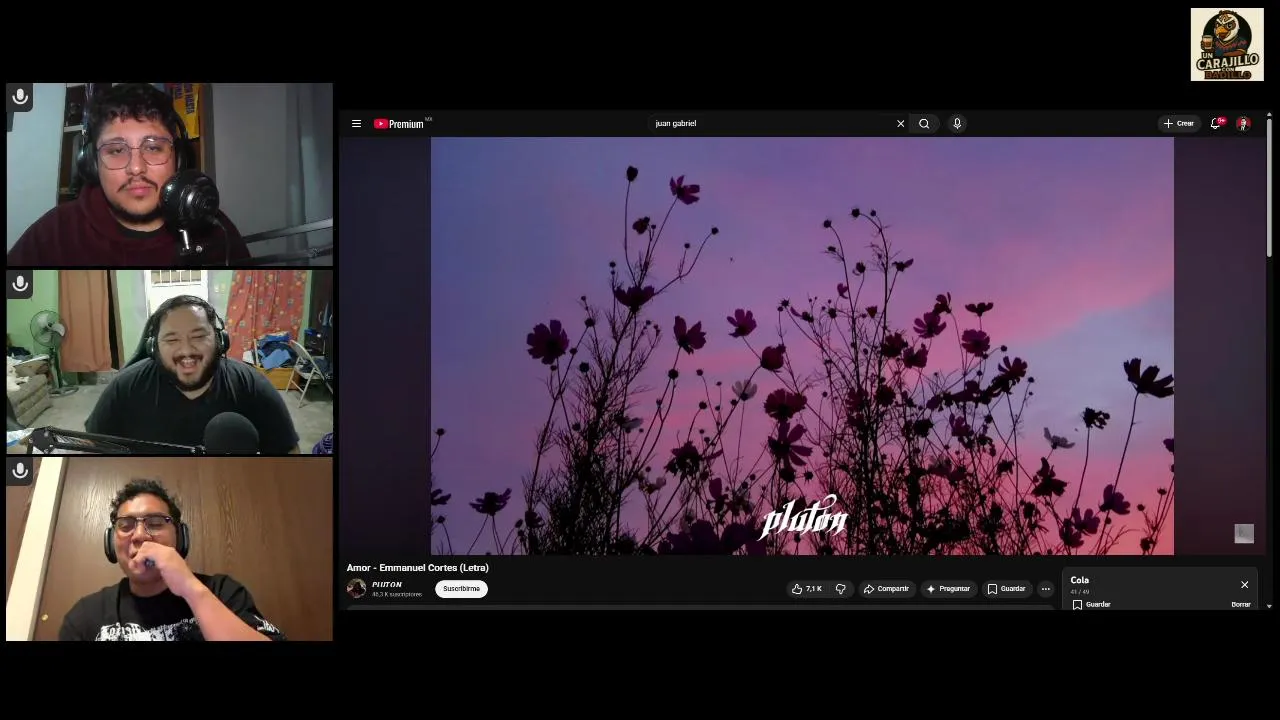
Task: Toggle the microphone icon on top webcam
Action: (20, 97)
